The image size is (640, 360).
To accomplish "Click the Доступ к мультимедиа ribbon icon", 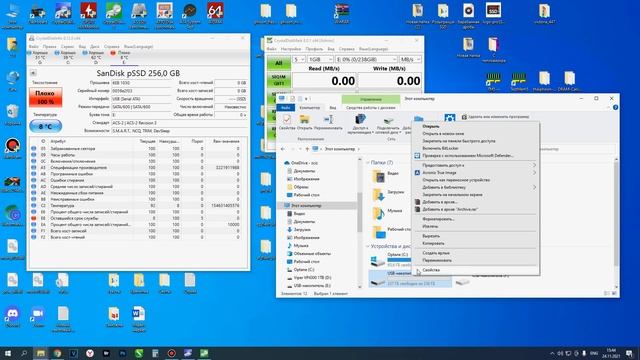I will tap(360, 124).
